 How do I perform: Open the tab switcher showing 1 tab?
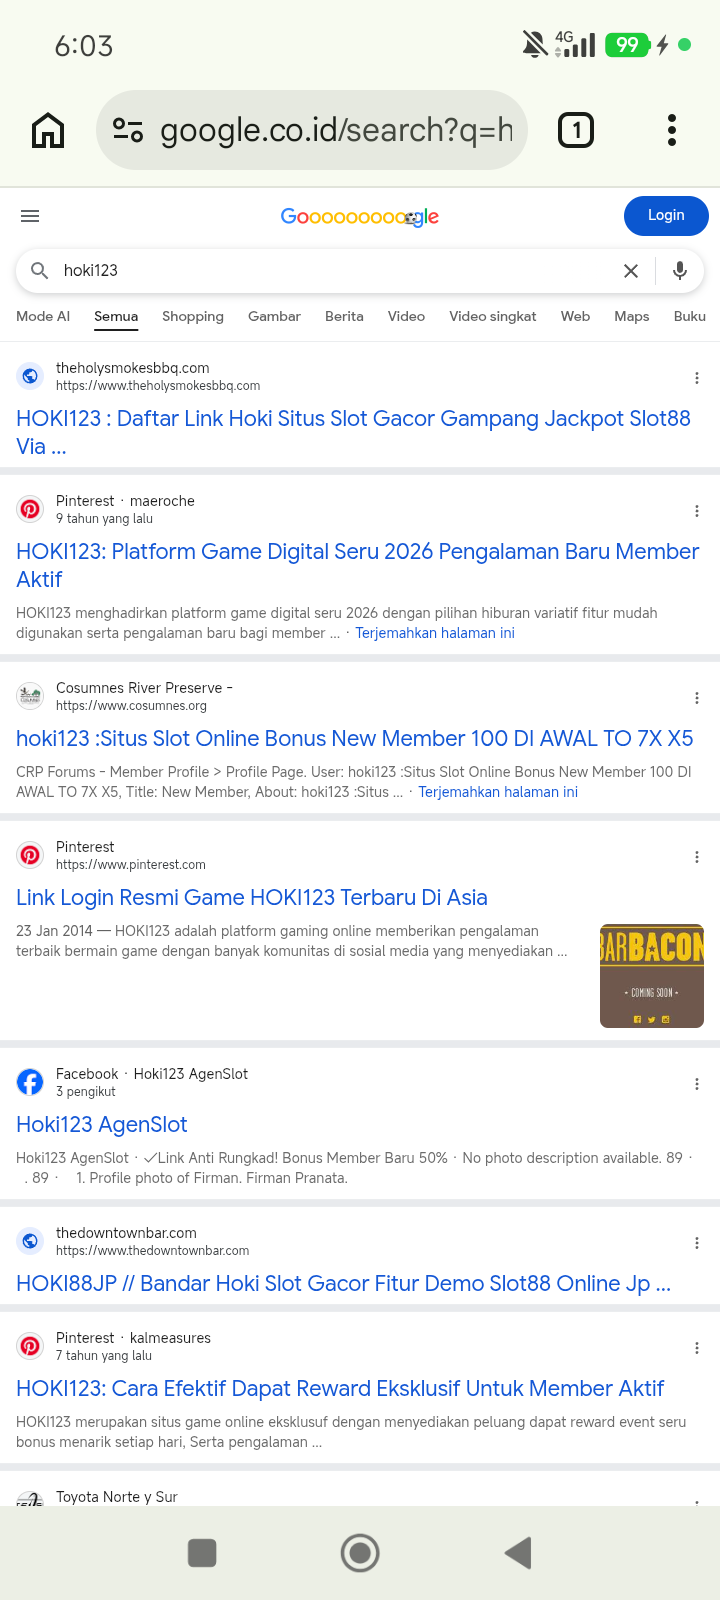click(575, 130)
